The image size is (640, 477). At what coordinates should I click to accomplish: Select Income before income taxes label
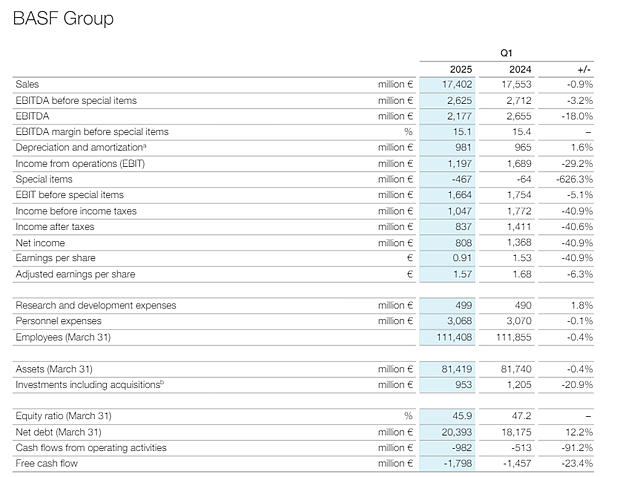pos(76,211)
